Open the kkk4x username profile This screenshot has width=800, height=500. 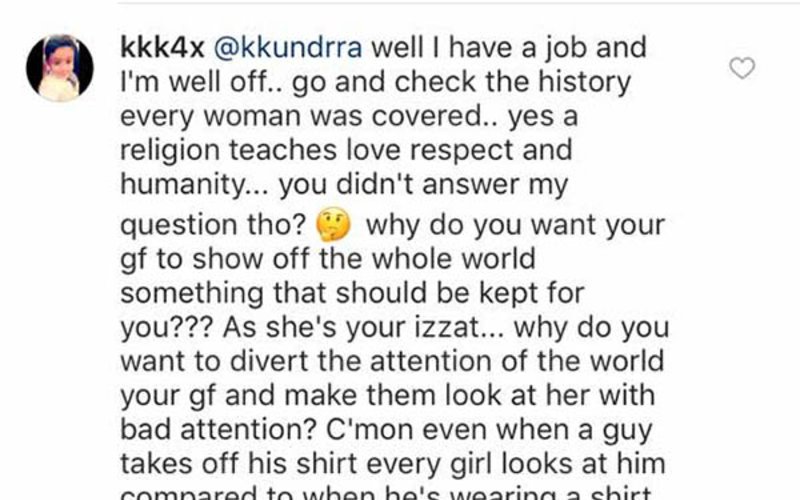(x=162, y=47)
